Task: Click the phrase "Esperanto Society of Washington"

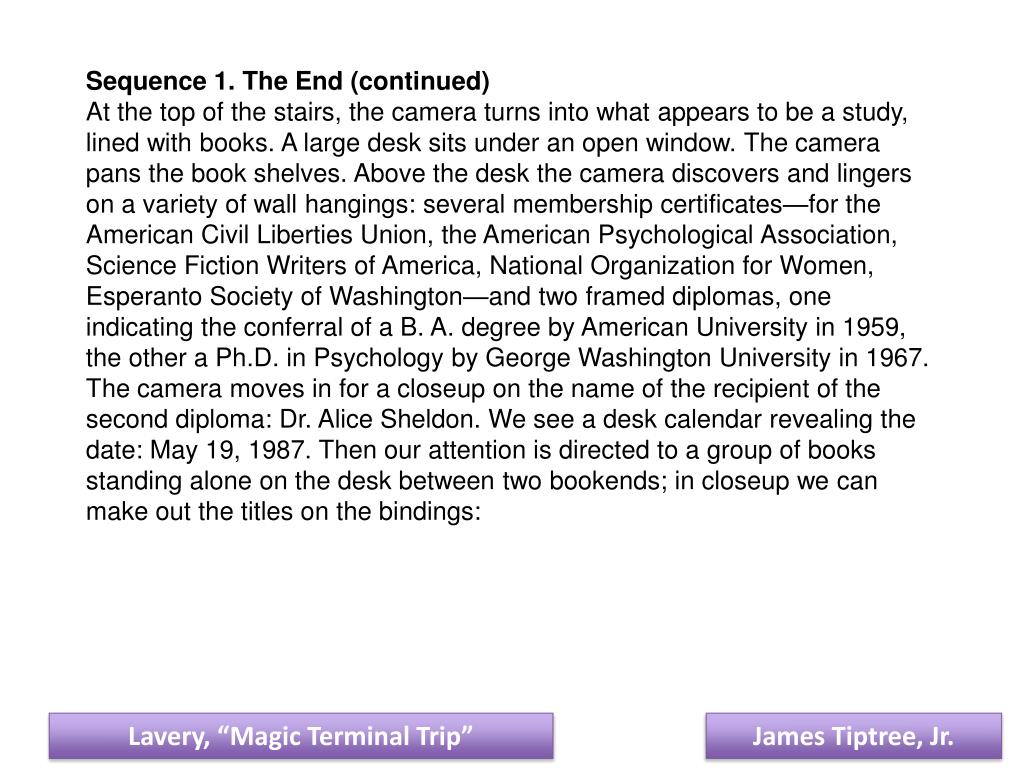Action: (x=274, y=296)
